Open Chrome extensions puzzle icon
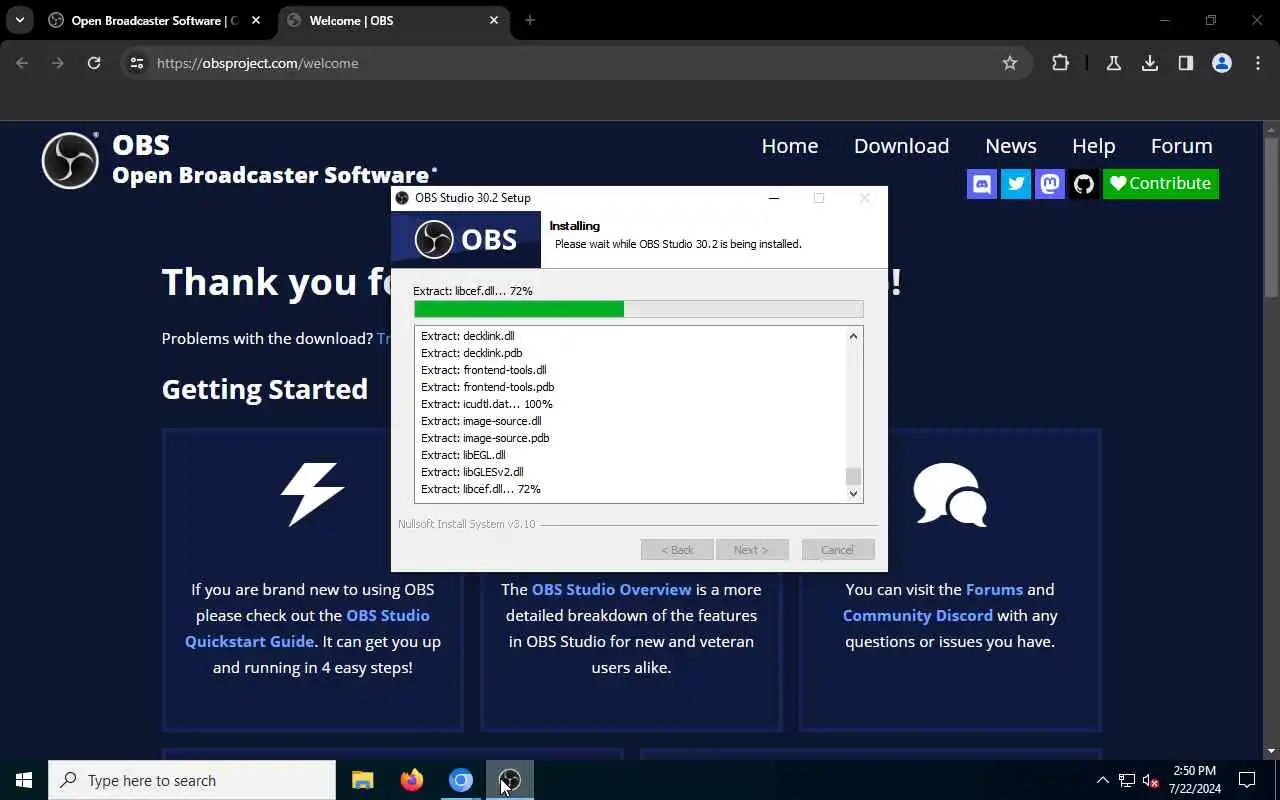The image size is (1280, 800). pos(1060,63)
